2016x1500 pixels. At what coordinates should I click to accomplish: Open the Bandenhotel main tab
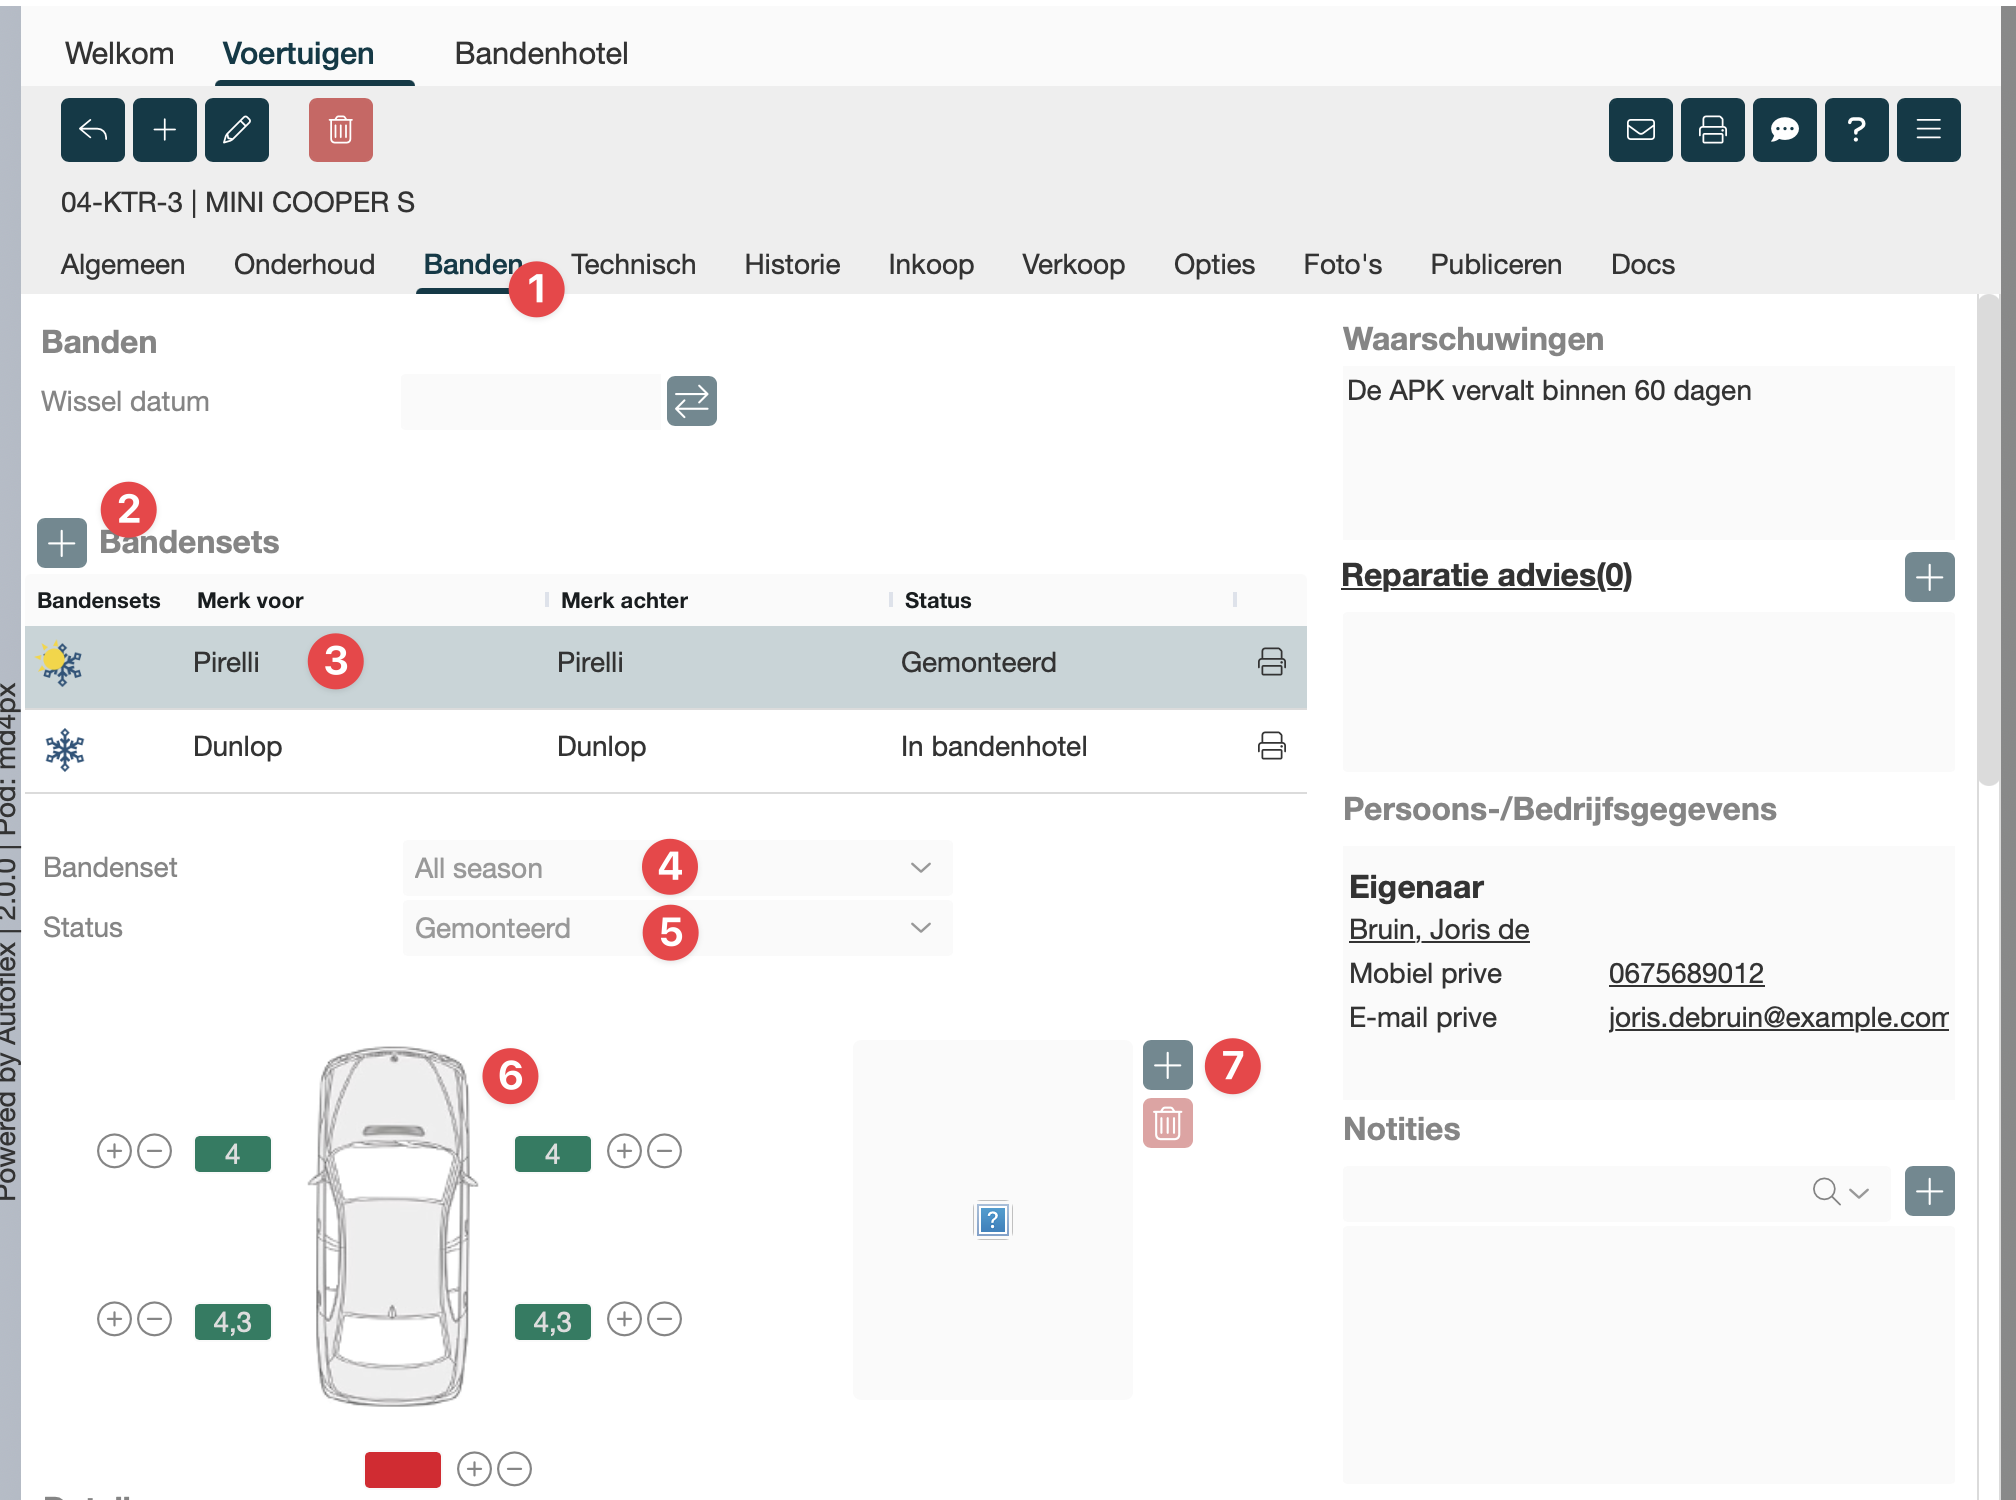tap(541, 54)
